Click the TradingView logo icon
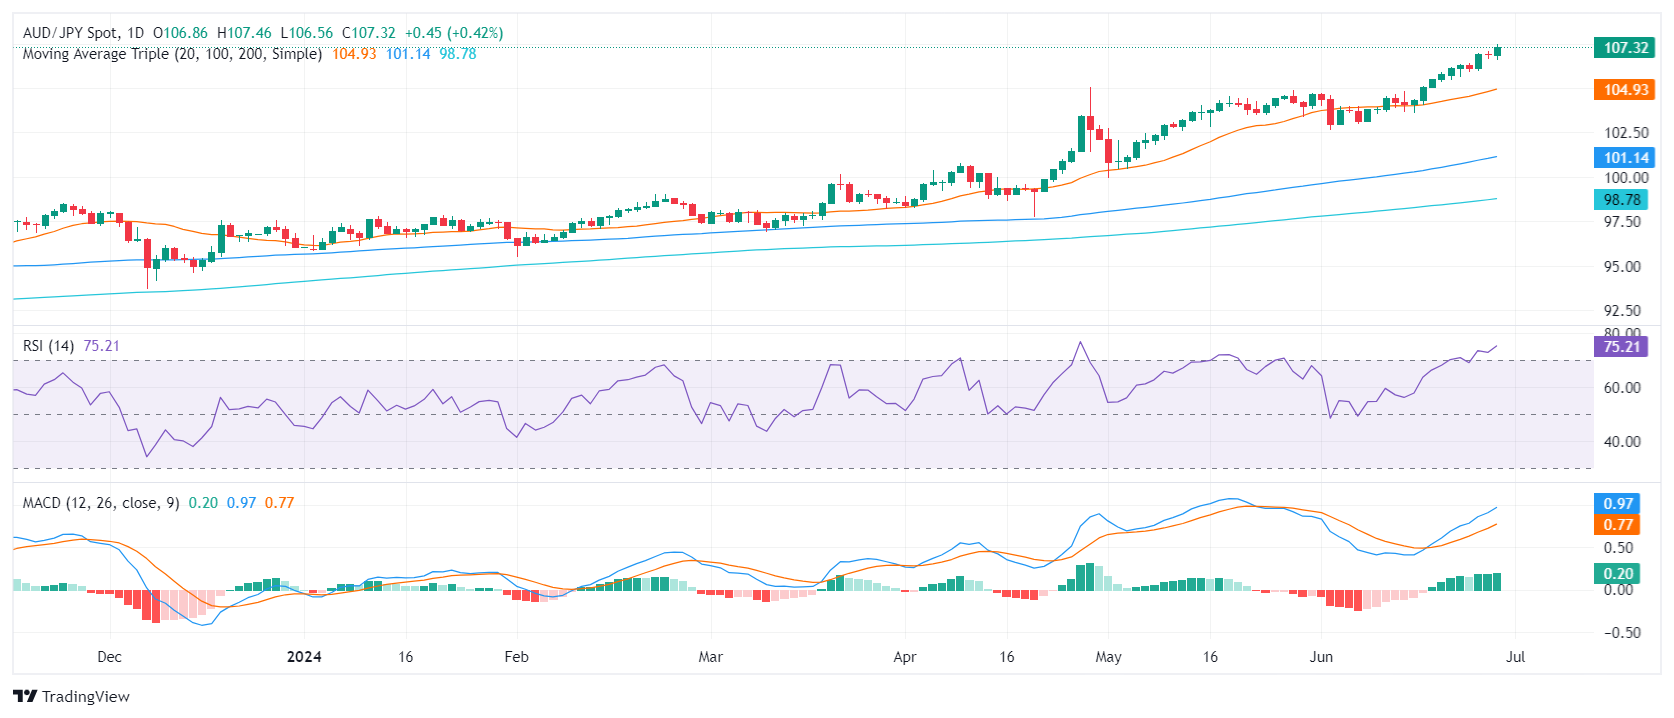Screen dimensions: 1674x718 coord(25,697)
